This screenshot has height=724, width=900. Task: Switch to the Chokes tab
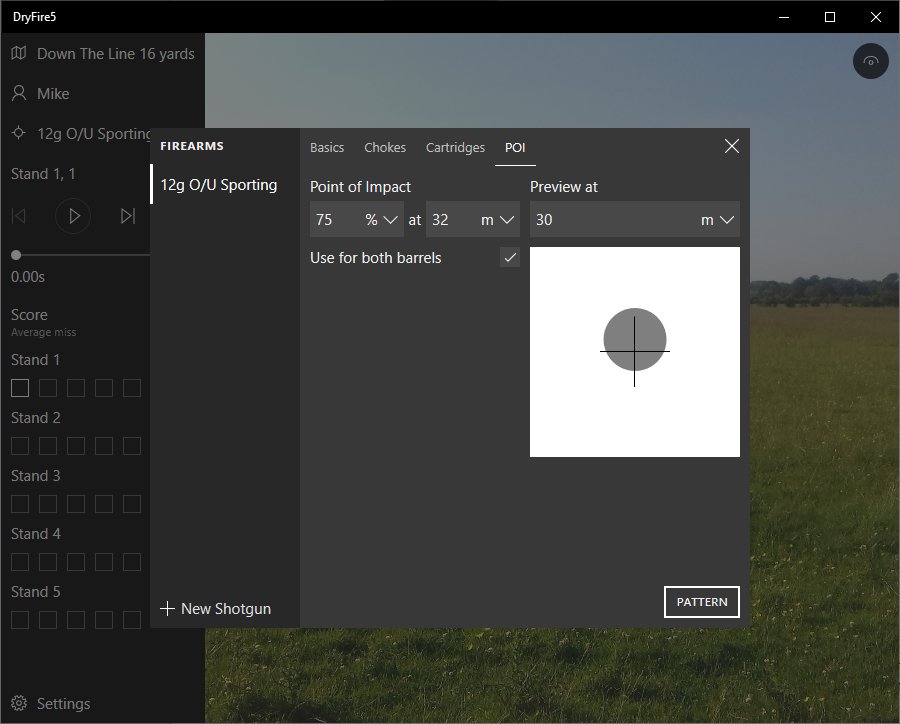(385, 147)
